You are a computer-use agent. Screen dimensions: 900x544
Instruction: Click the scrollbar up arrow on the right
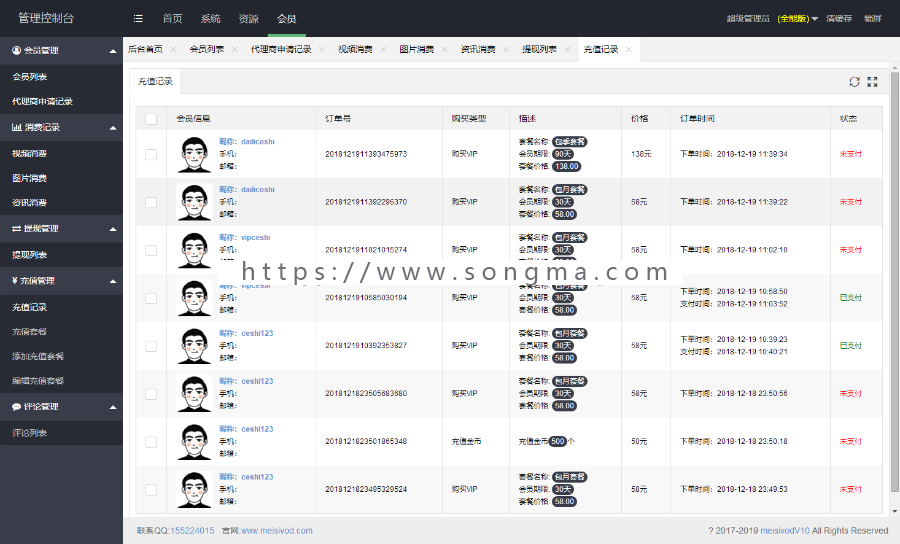pos(895,68)
